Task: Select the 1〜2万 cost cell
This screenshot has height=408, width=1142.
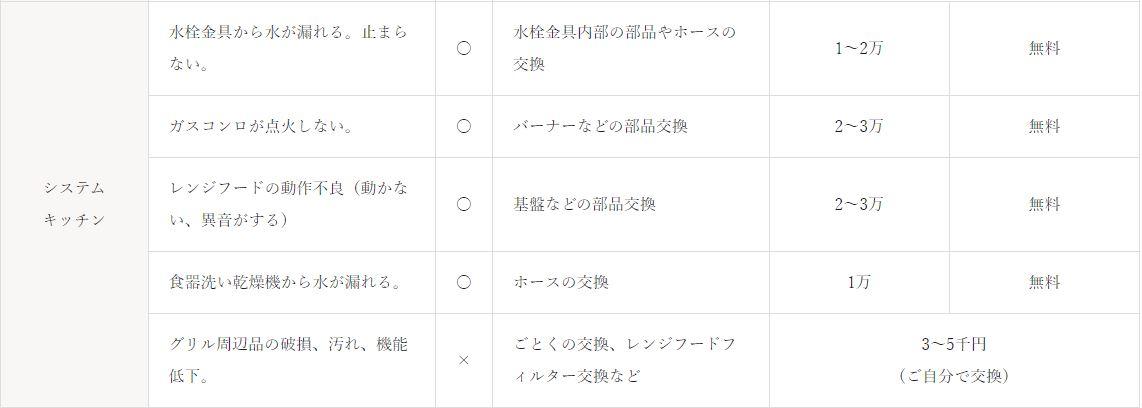Action: pos(859,48)
